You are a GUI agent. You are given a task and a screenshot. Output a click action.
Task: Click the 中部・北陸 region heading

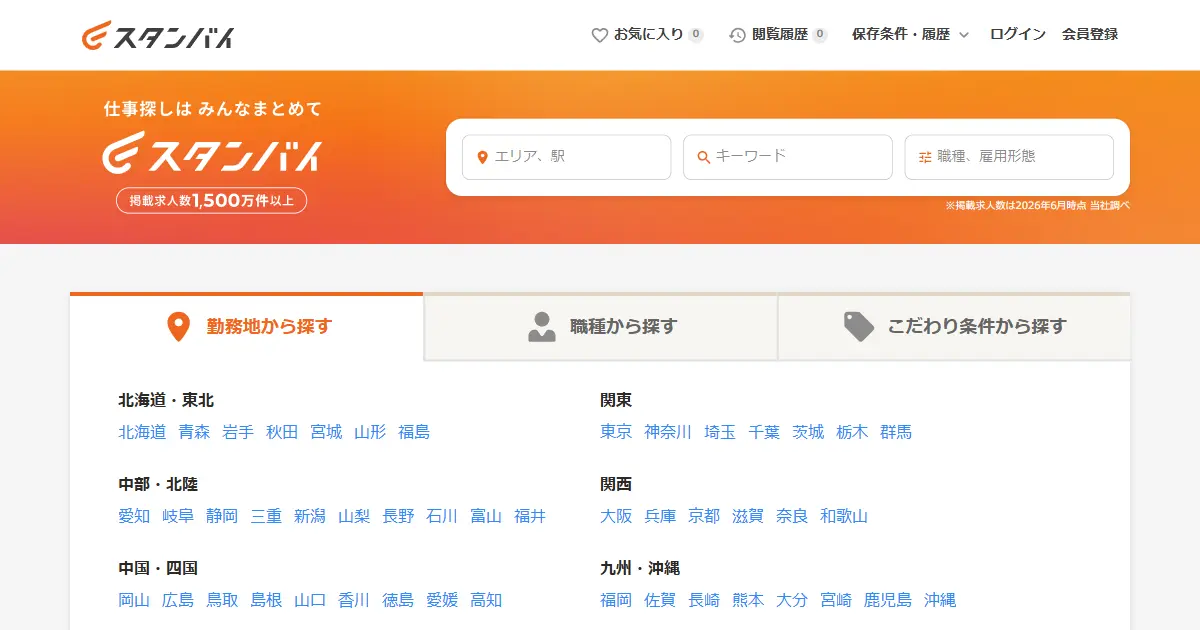pos(158,484)
